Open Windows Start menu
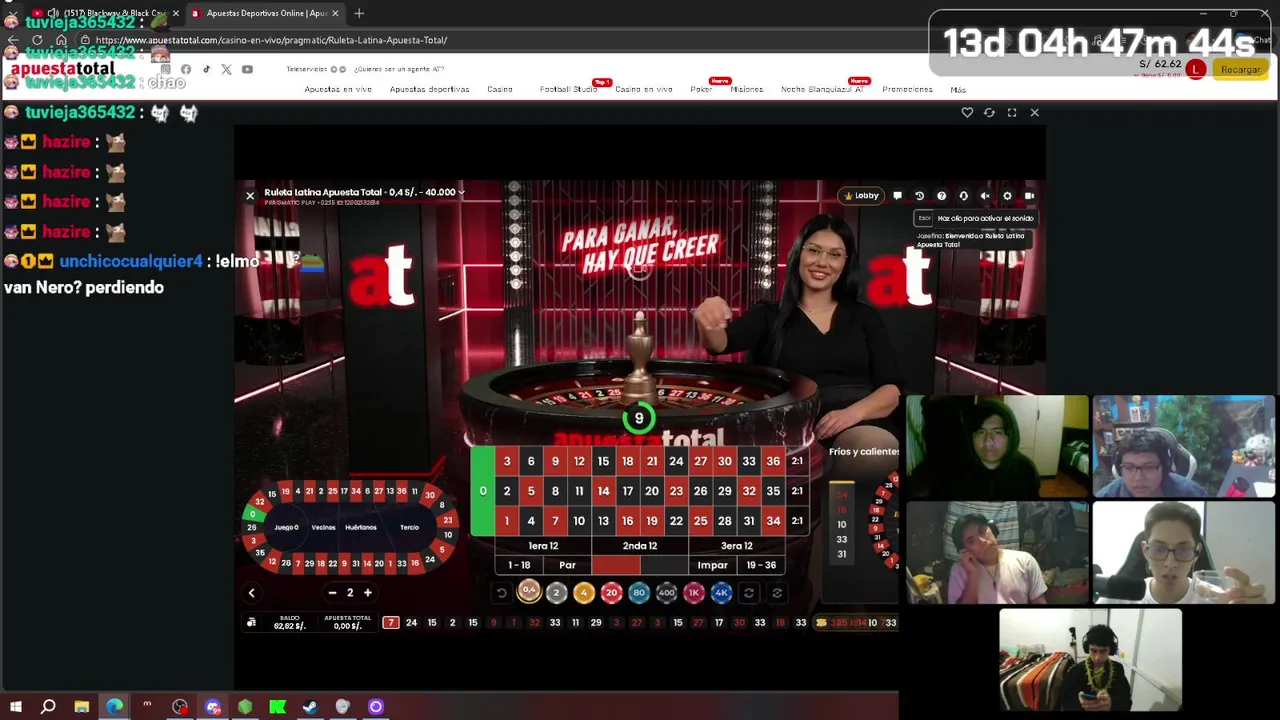Screen dimensions: 1280x720 pyautogui.click(x=15, y=707)
